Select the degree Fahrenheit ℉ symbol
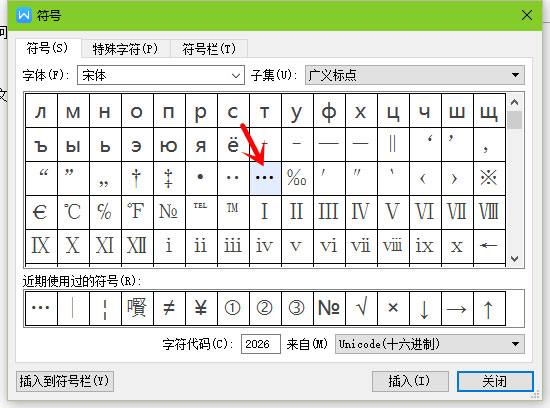The width and height of the screenshot is (550, 408). pos(137,212)
